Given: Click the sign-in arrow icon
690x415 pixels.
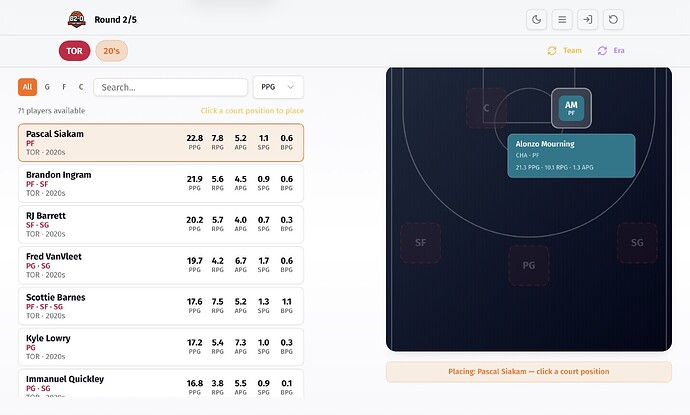Looking at the screenshot, I should coord(587,20).
